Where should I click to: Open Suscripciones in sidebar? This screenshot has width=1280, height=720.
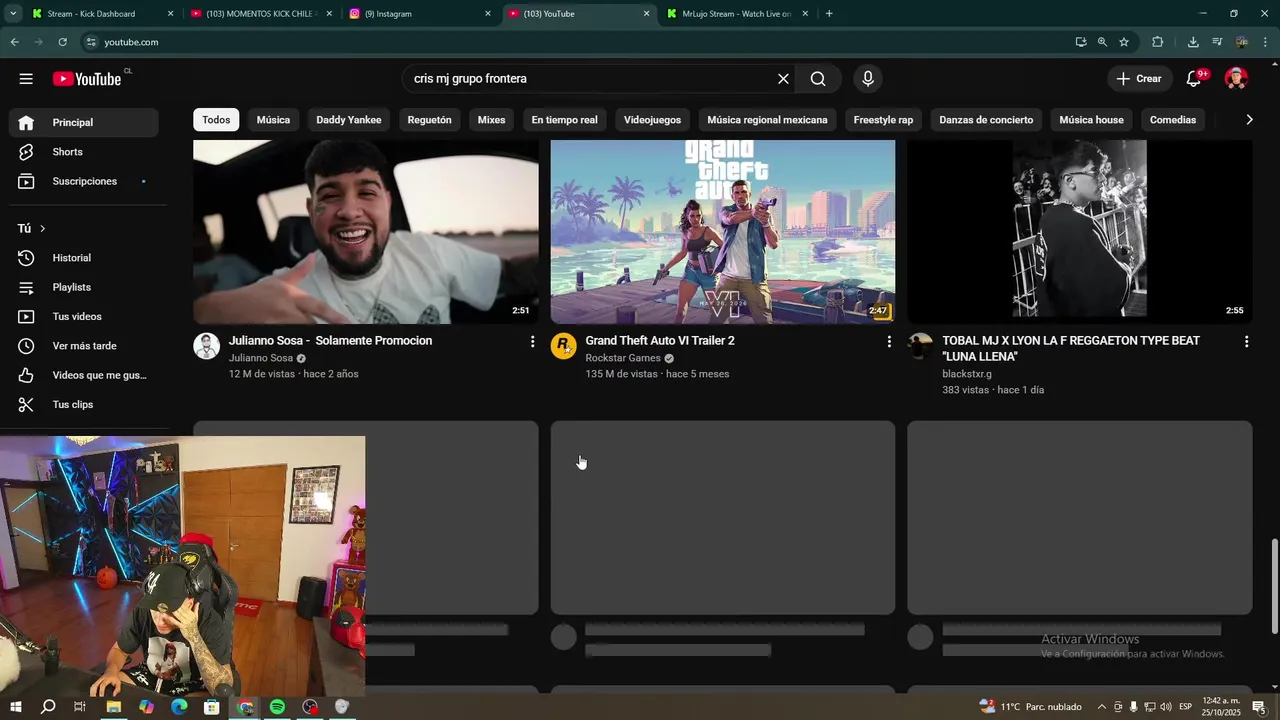click(x=84, y=181)
